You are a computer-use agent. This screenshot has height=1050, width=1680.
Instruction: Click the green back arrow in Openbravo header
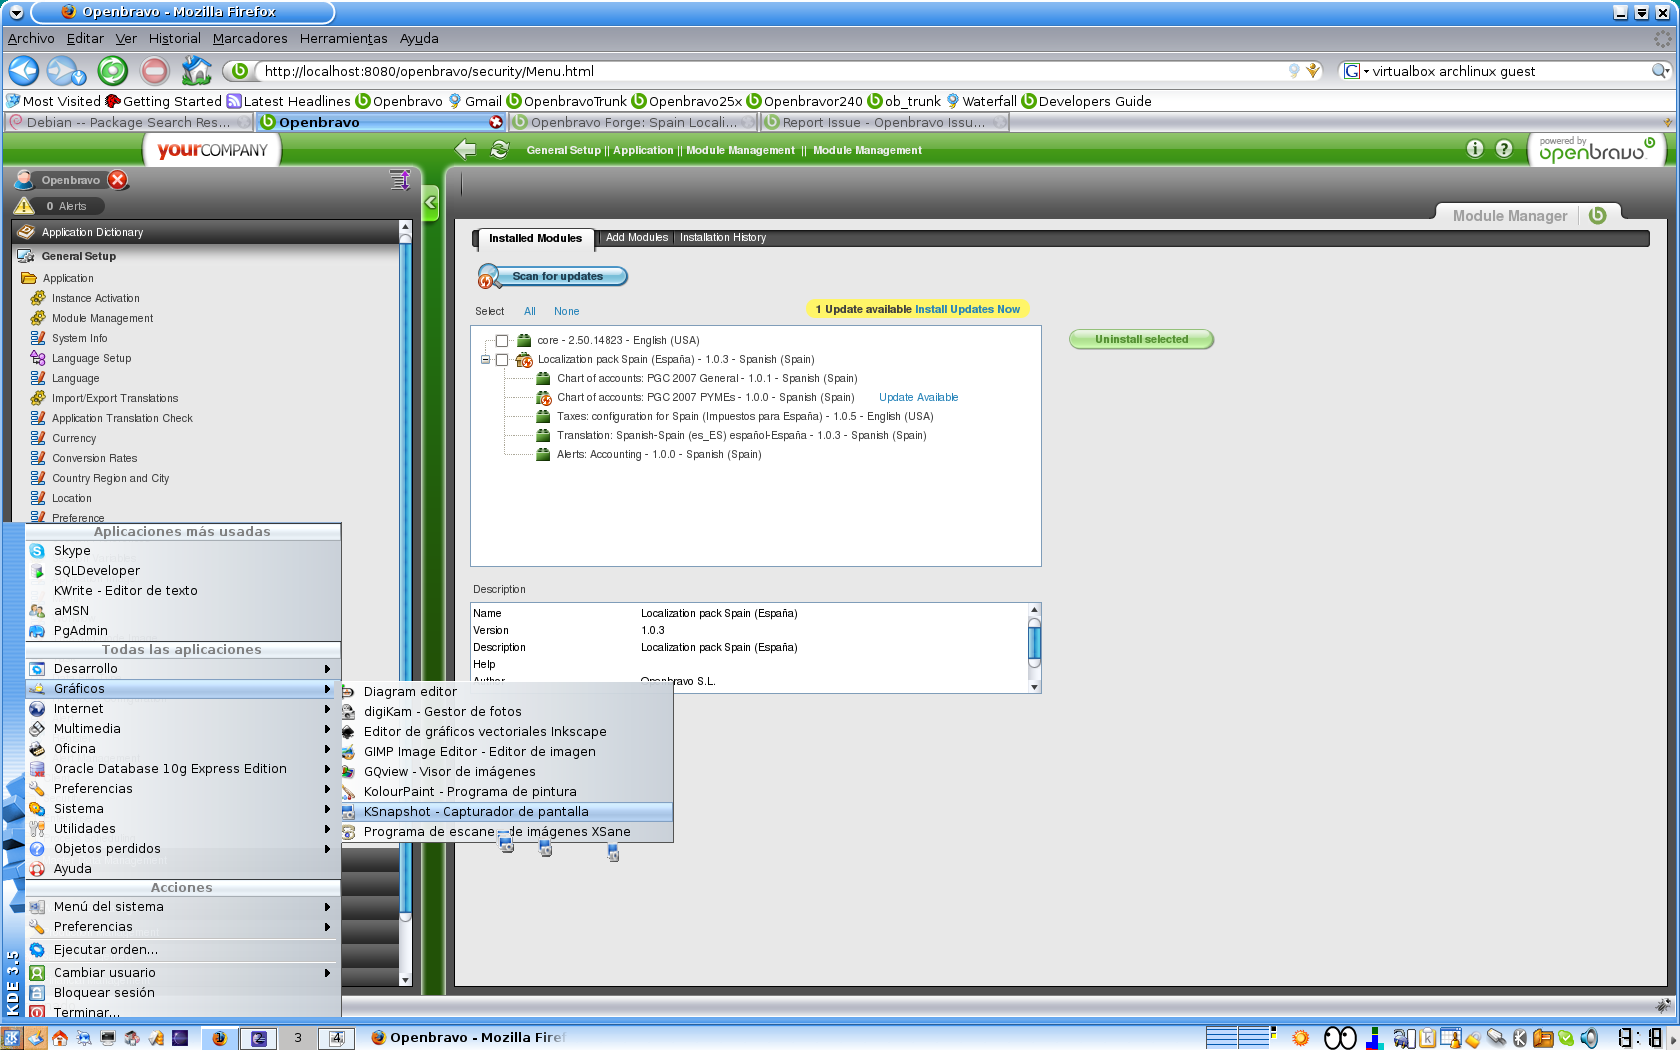(x=465, y=150)
